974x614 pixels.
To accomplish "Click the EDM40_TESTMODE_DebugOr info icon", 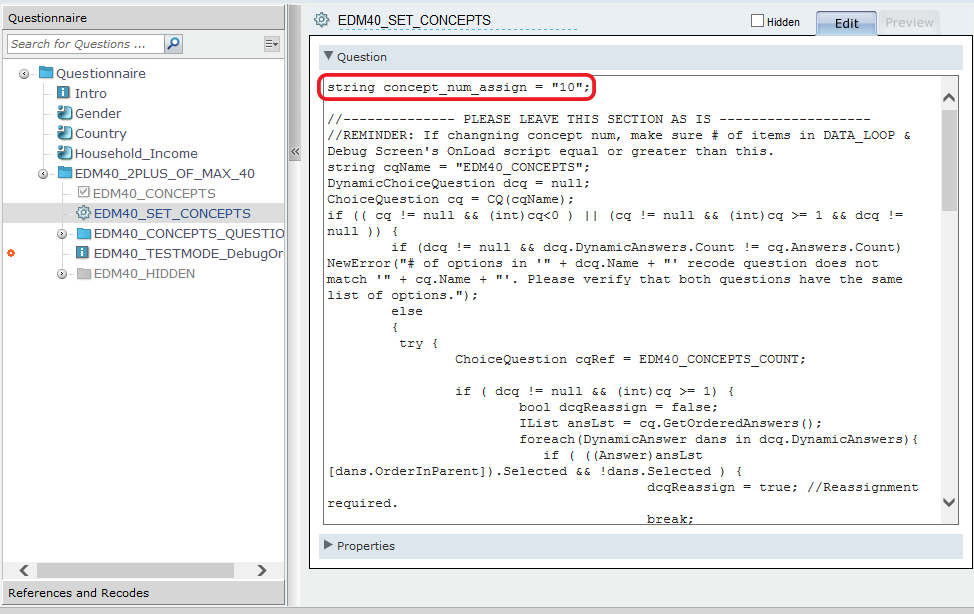I will click(82, 252).
